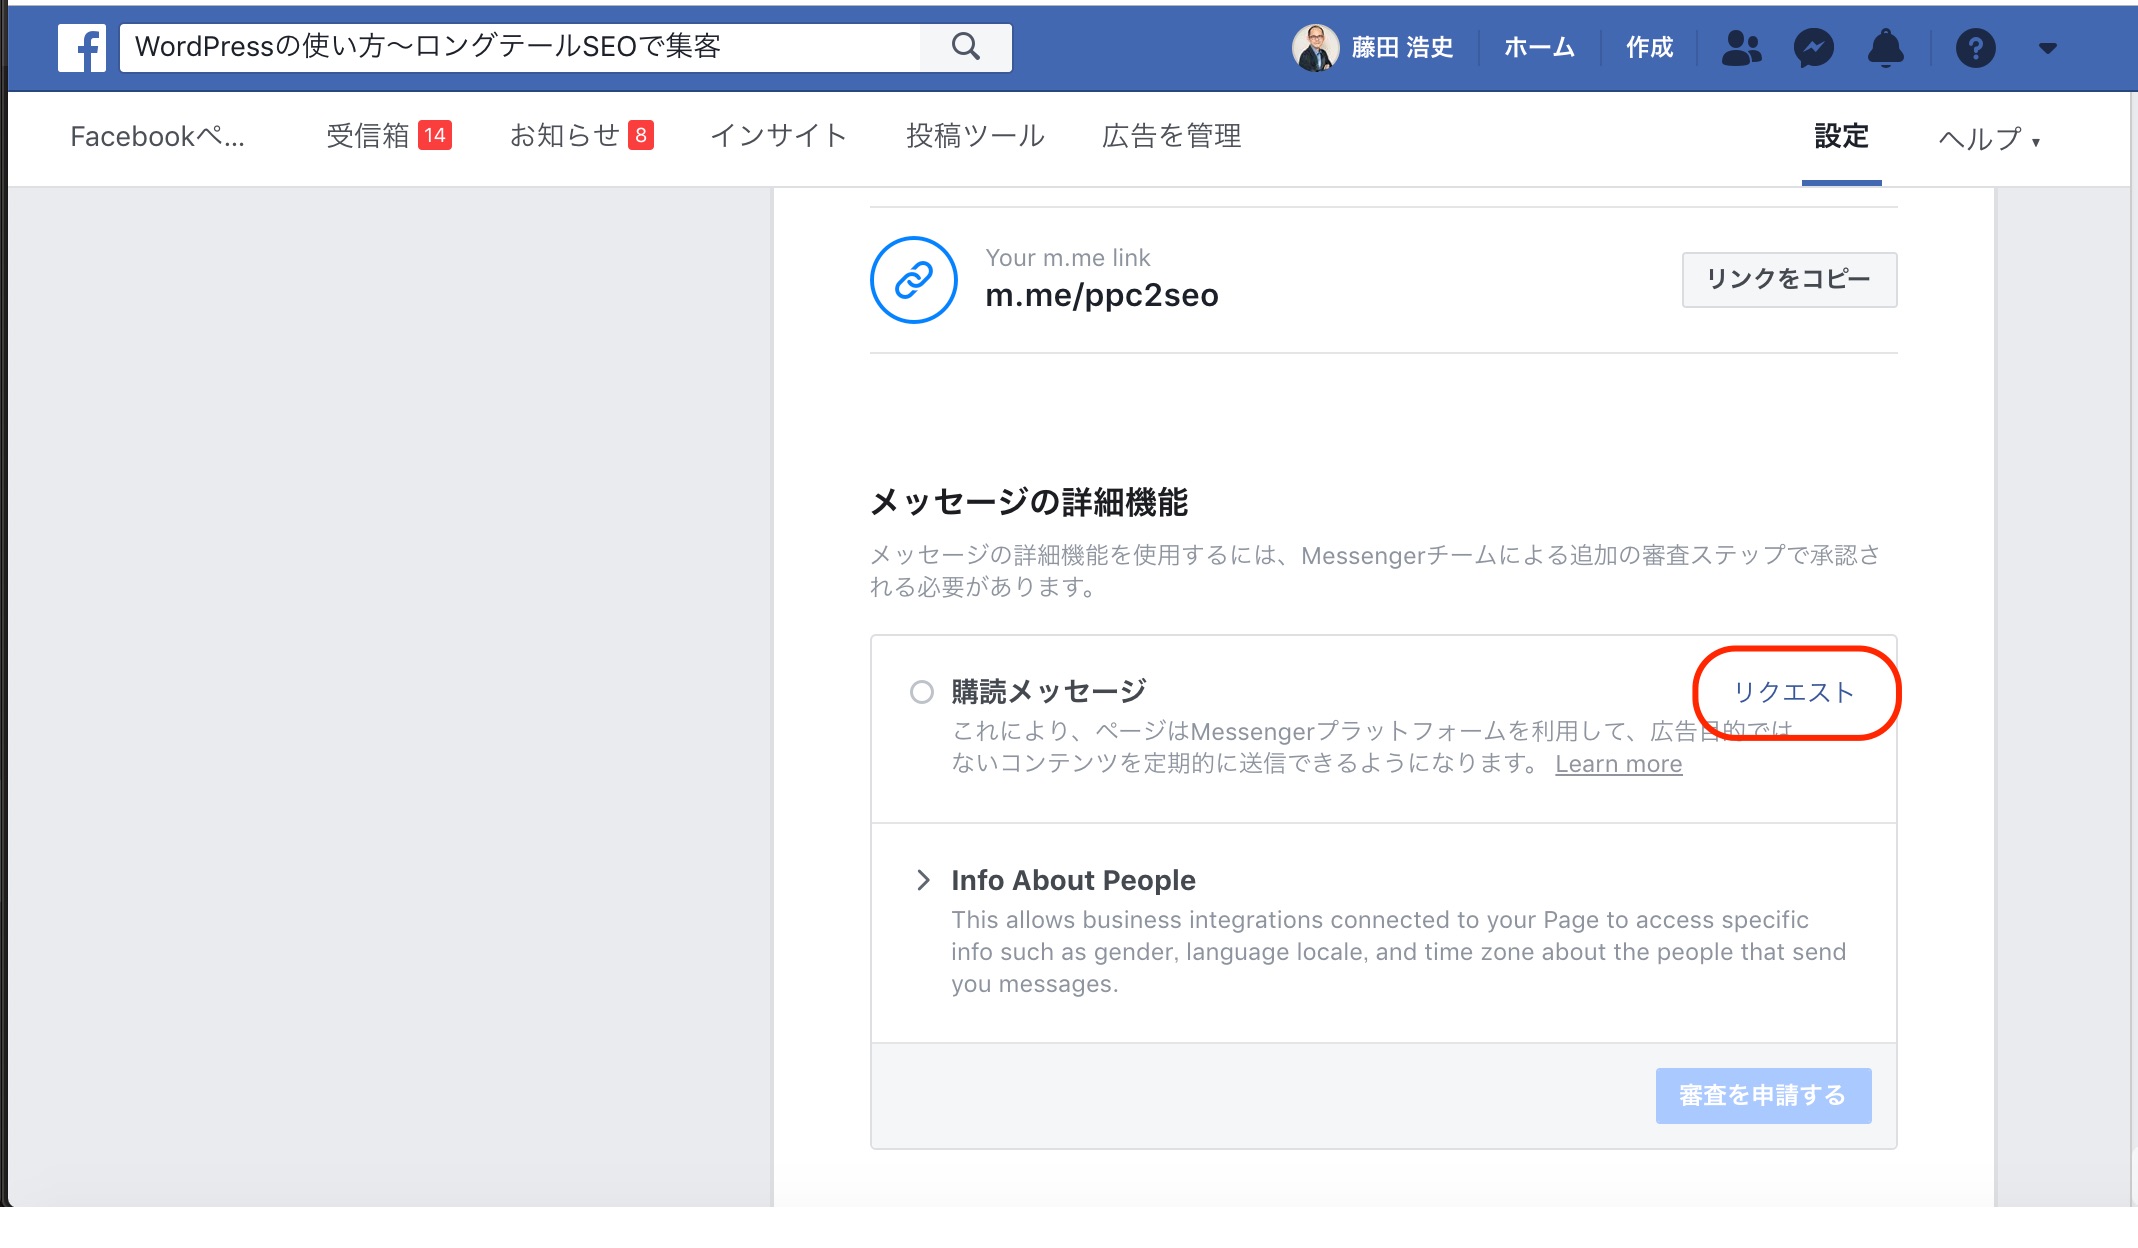Click the m.me link chain icon
Viewport: 2138px width, 1248px height.
click(x=914, y=280)
